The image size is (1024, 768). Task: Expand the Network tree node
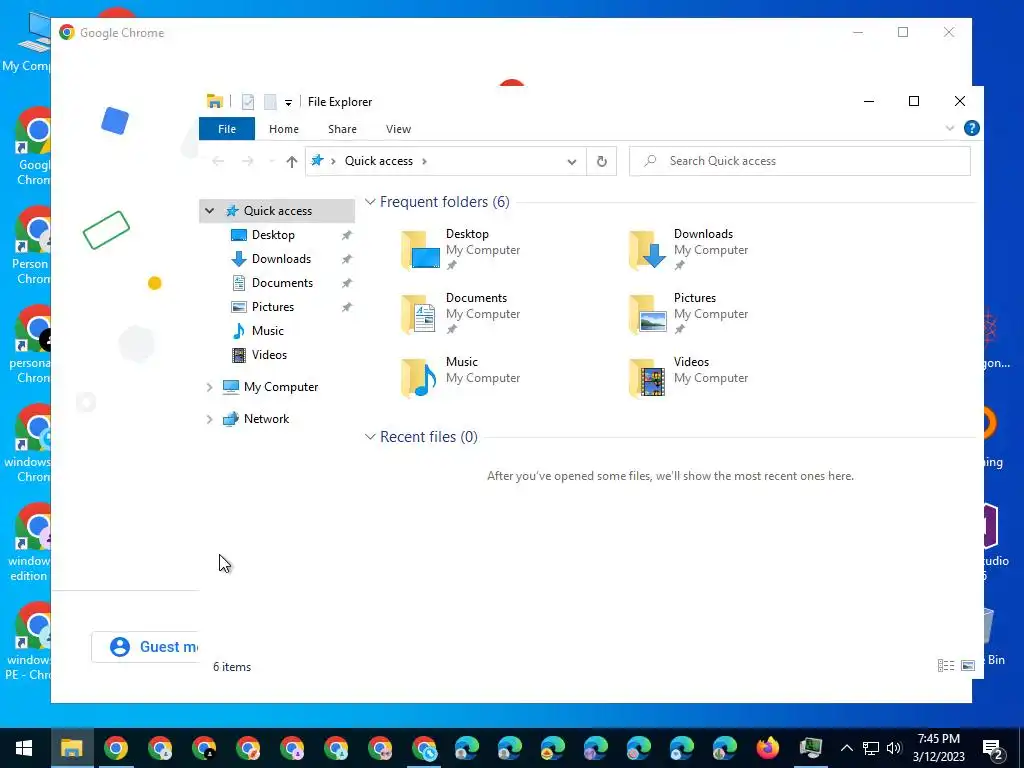click(210, 419)
